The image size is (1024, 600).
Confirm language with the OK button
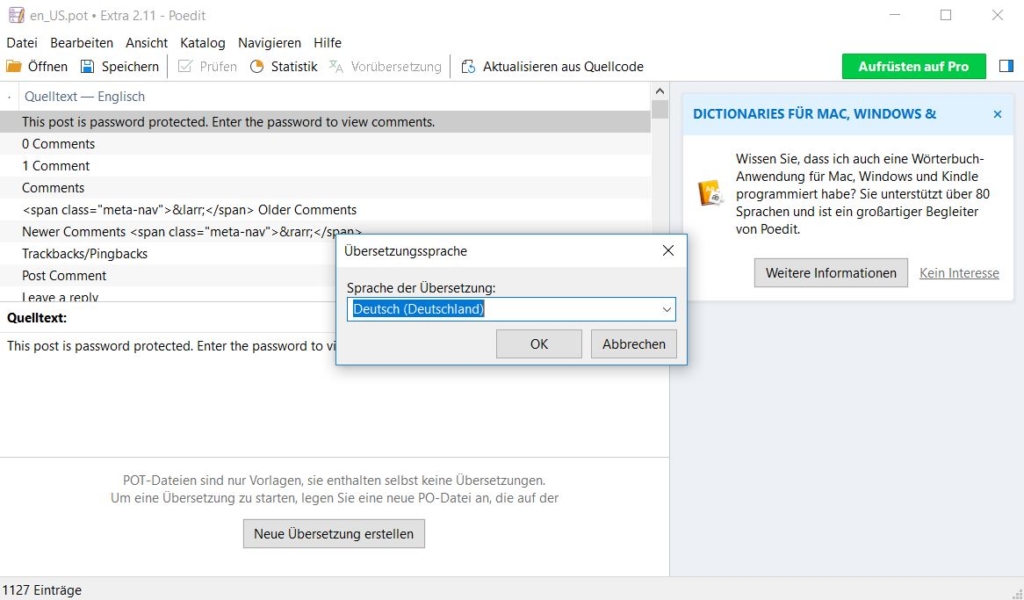[x=539, y=344]
